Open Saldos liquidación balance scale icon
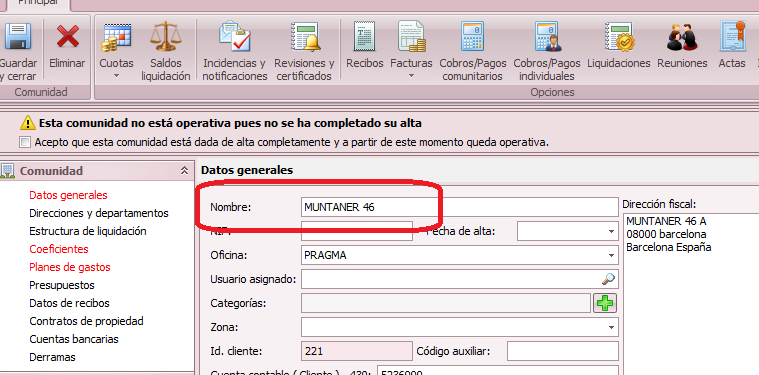Viewport: 759px width, 375px height. 166,36
